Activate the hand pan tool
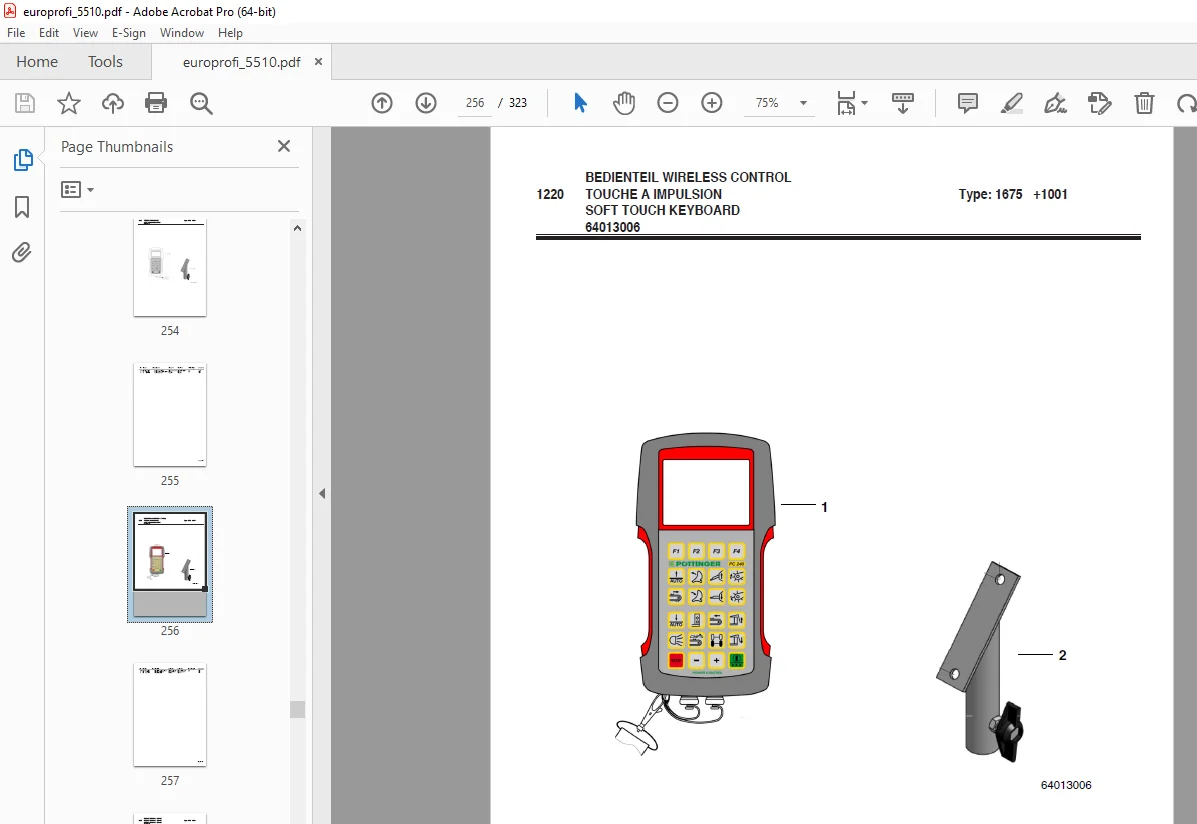 (624, 103)
